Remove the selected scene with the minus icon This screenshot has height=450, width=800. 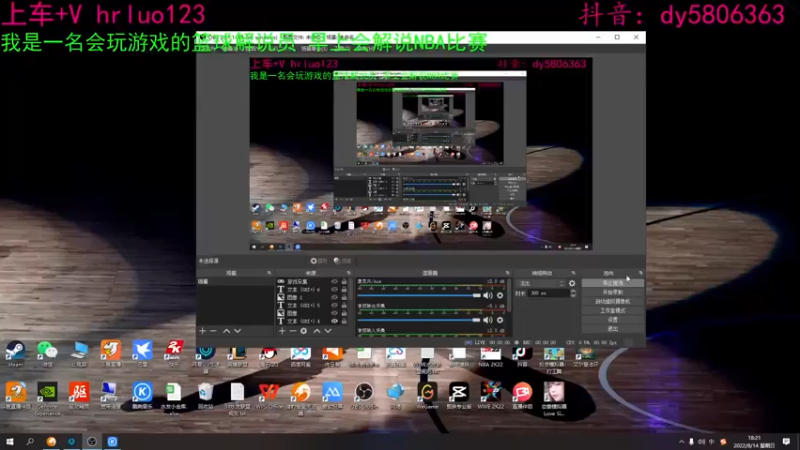(214, 331)
